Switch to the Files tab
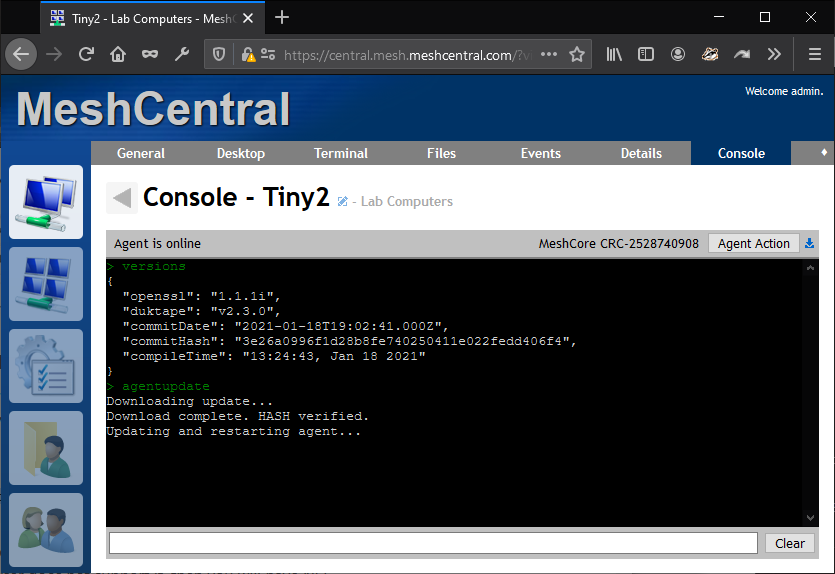835x574 pixels. pos(441,153)
